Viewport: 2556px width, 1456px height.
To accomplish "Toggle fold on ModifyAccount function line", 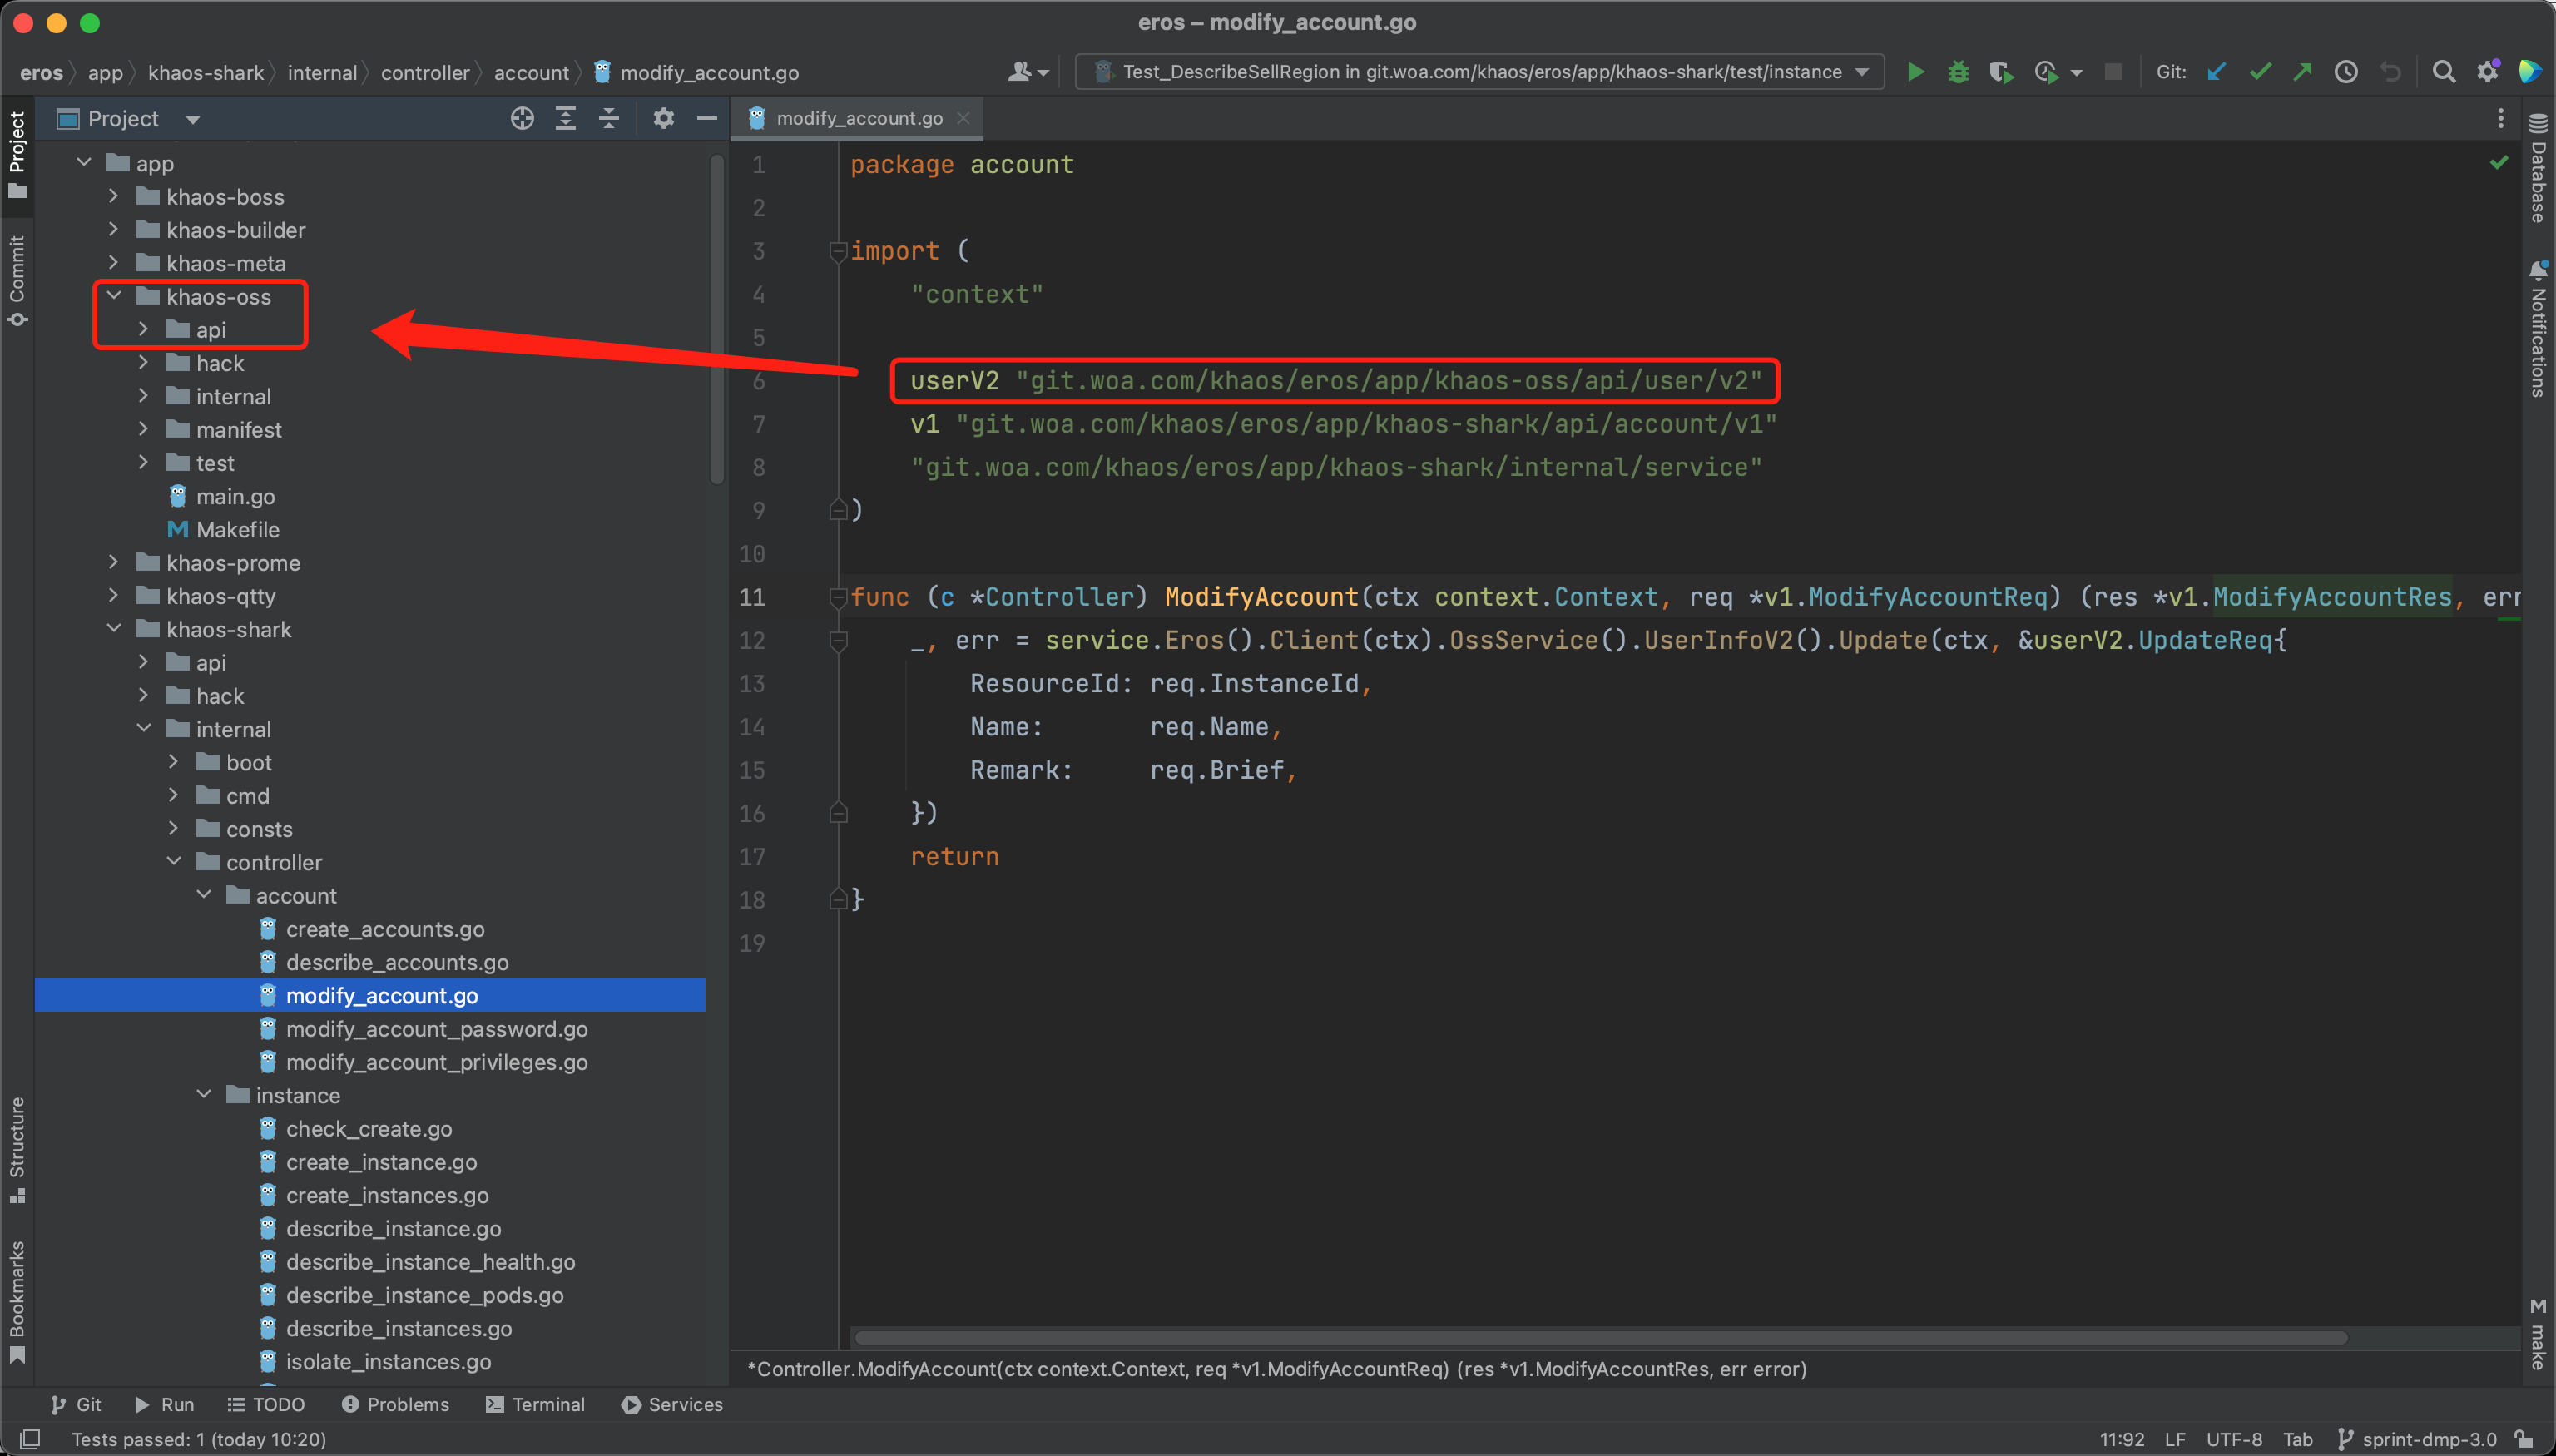I will pyautogui.click(x=838, y=597).
